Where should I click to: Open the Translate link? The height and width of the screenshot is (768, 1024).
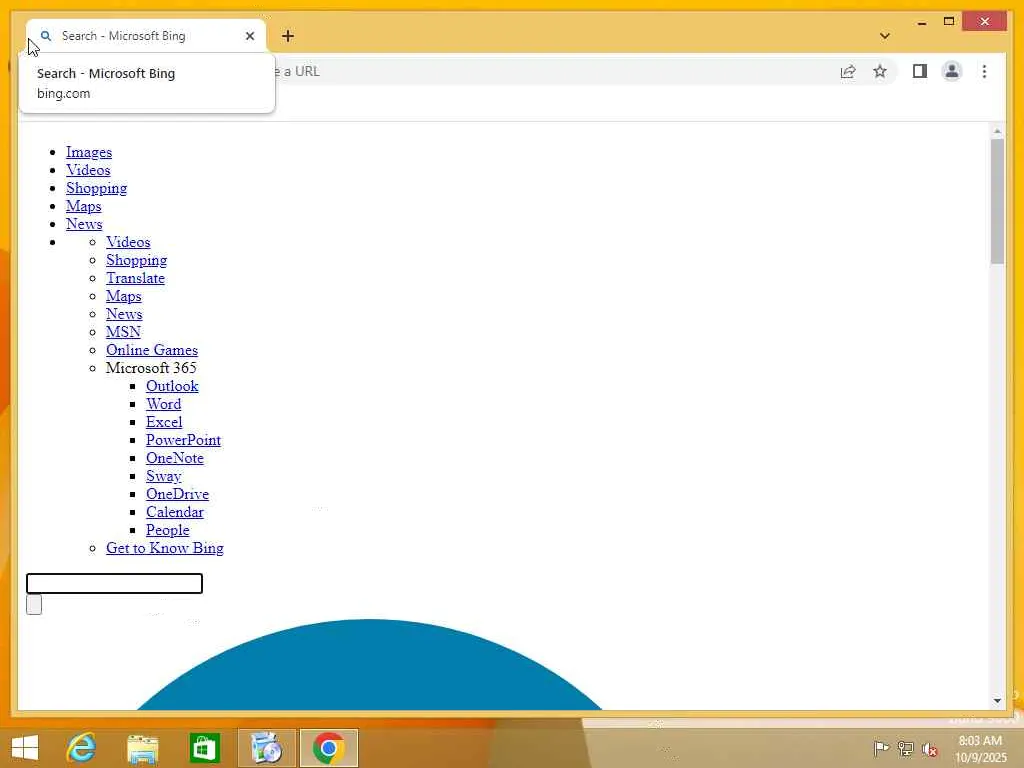click(x=135, y=278)
